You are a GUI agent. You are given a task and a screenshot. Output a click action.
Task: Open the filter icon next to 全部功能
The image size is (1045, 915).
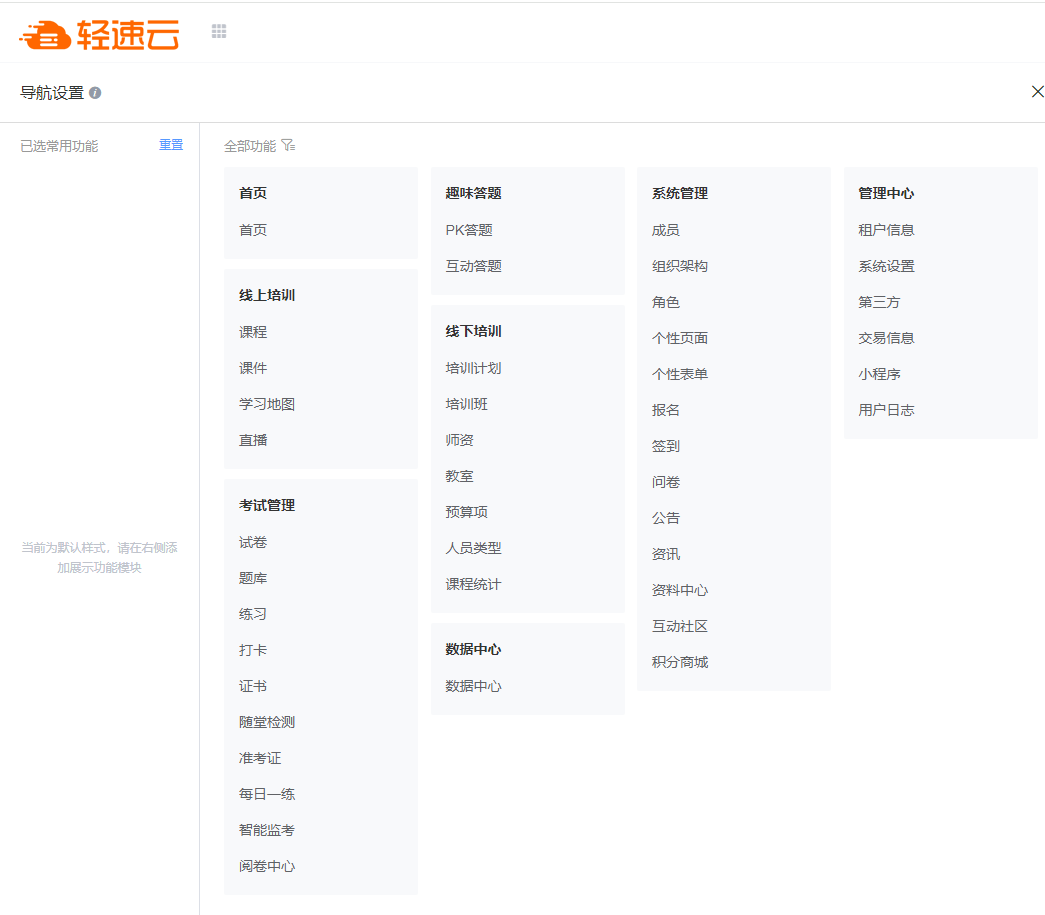288,146
